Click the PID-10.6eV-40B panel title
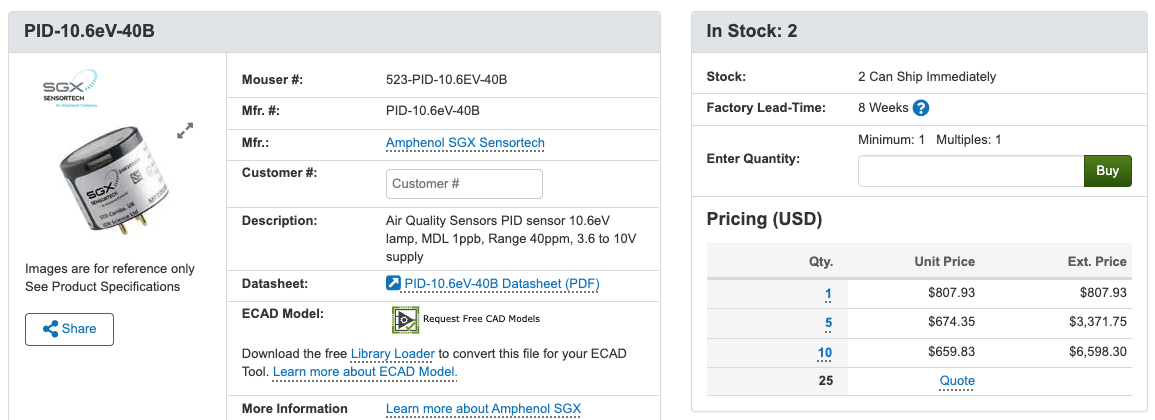This screenshot has width=1155, height=420. coord(89,32)
